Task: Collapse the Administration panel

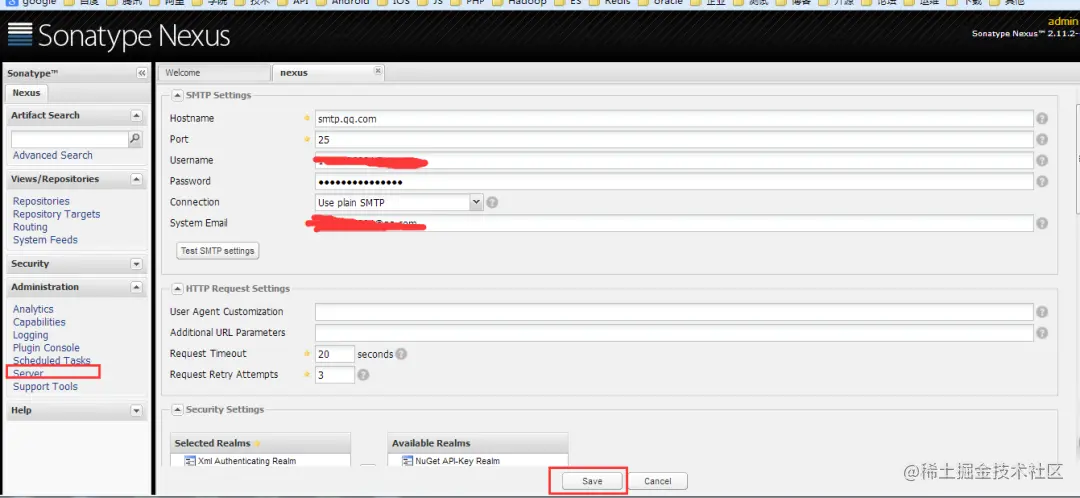Action: tap(136, 287)
